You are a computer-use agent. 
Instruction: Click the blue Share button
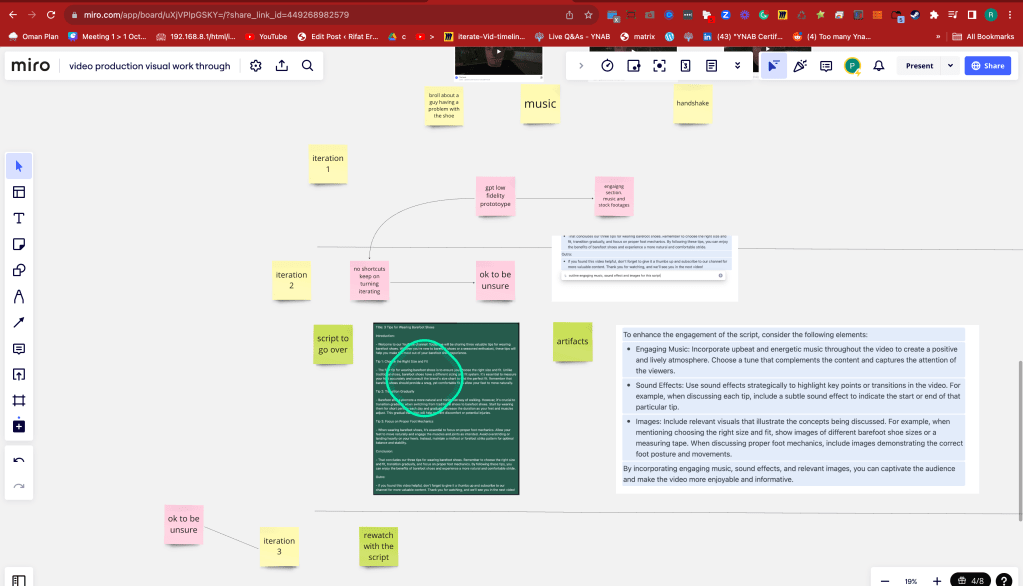point(988,66)
